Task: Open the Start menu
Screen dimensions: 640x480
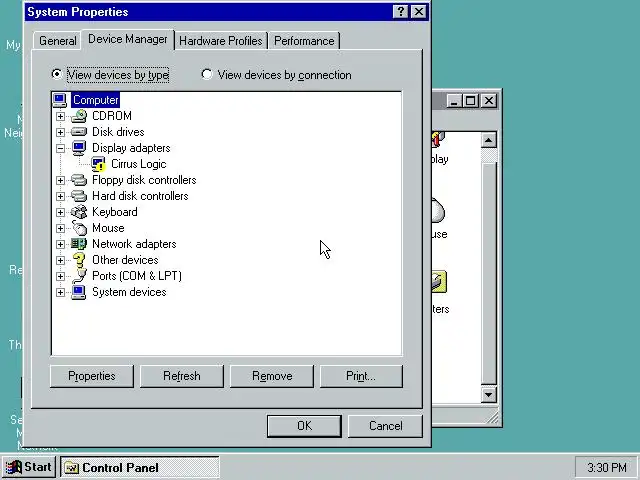Action: (29, 467)
